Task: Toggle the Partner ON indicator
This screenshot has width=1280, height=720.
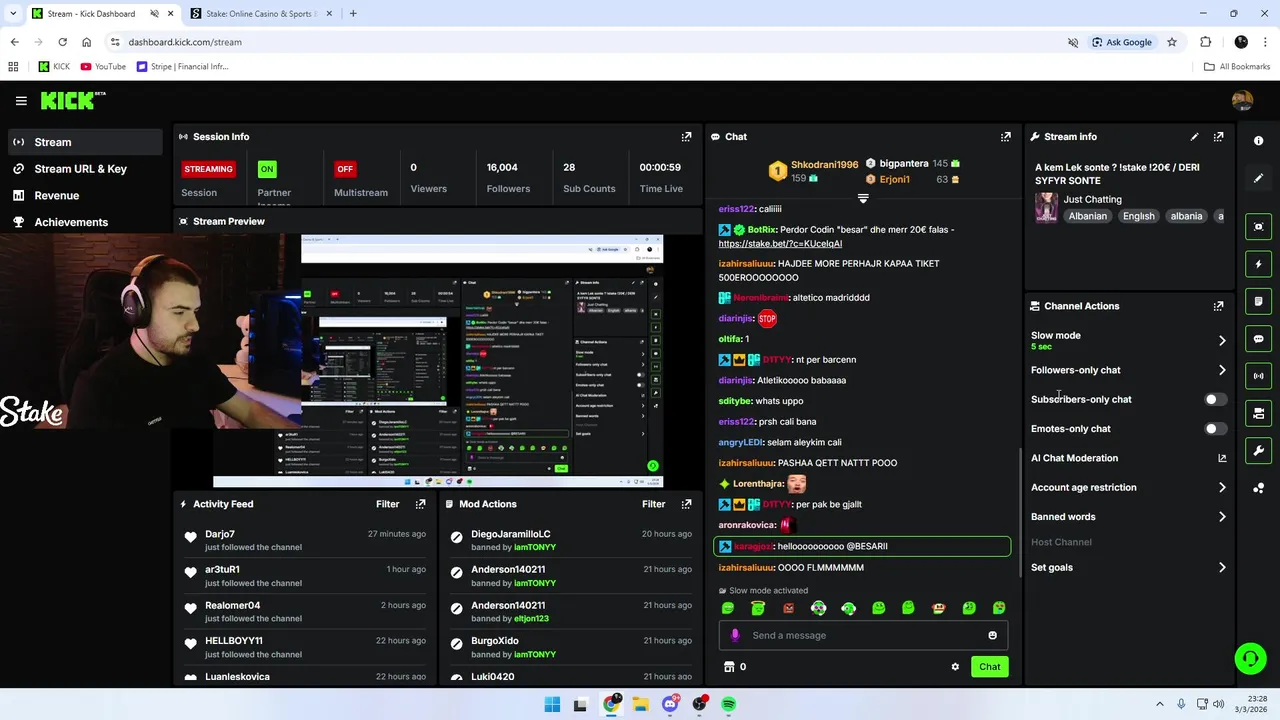Action: tap(266, 169)
